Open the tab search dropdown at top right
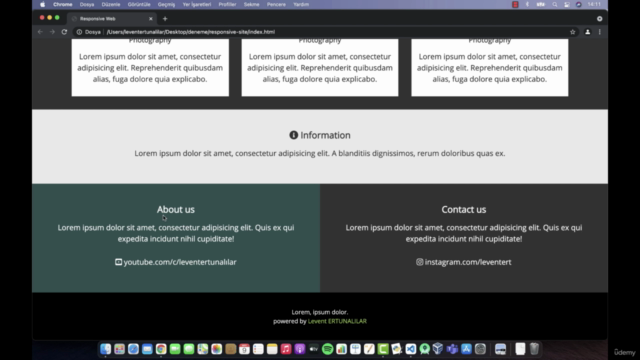 (x=599, y=19)
